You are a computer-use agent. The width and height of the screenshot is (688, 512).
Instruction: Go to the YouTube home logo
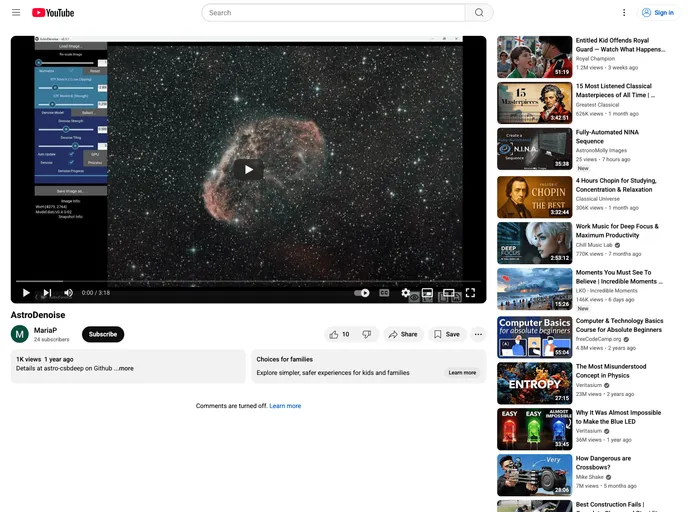pyautogui.click(x=53, y=13)
